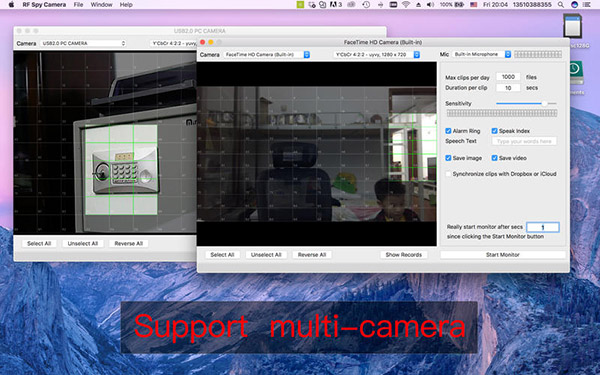Viewport: 600px width, 375px height.
Task: Click Unselect All in FaceTime window
Action: (266, 254)
